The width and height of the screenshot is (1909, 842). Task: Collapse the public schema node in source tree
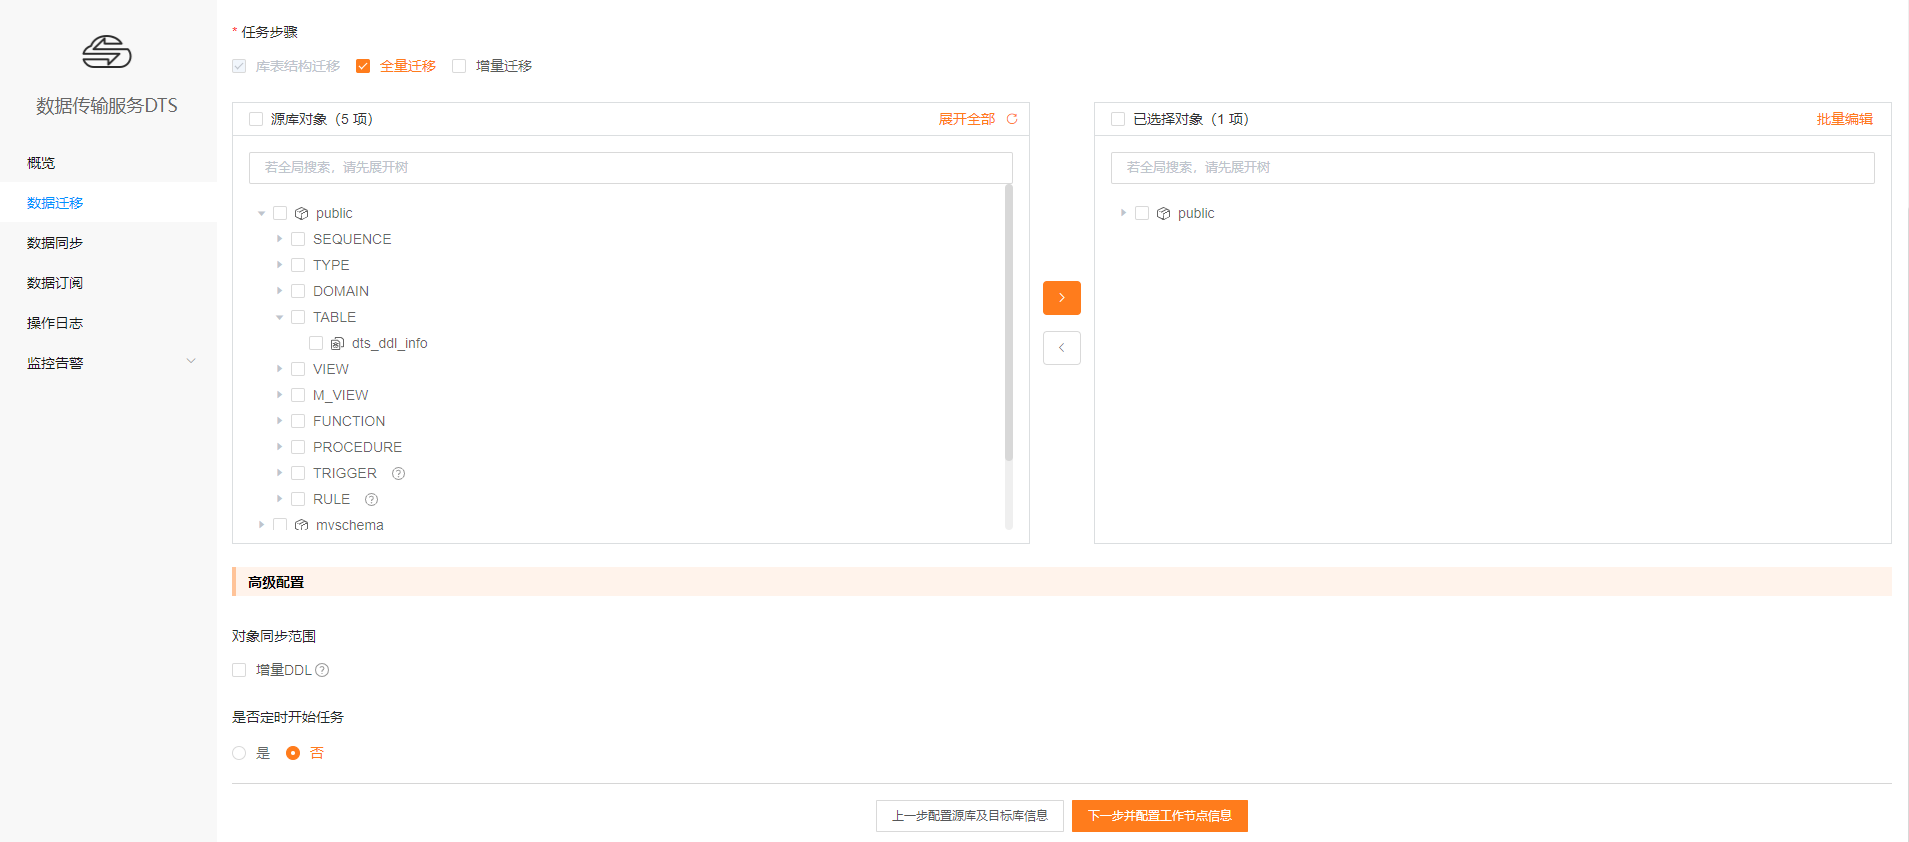[261, 213]
